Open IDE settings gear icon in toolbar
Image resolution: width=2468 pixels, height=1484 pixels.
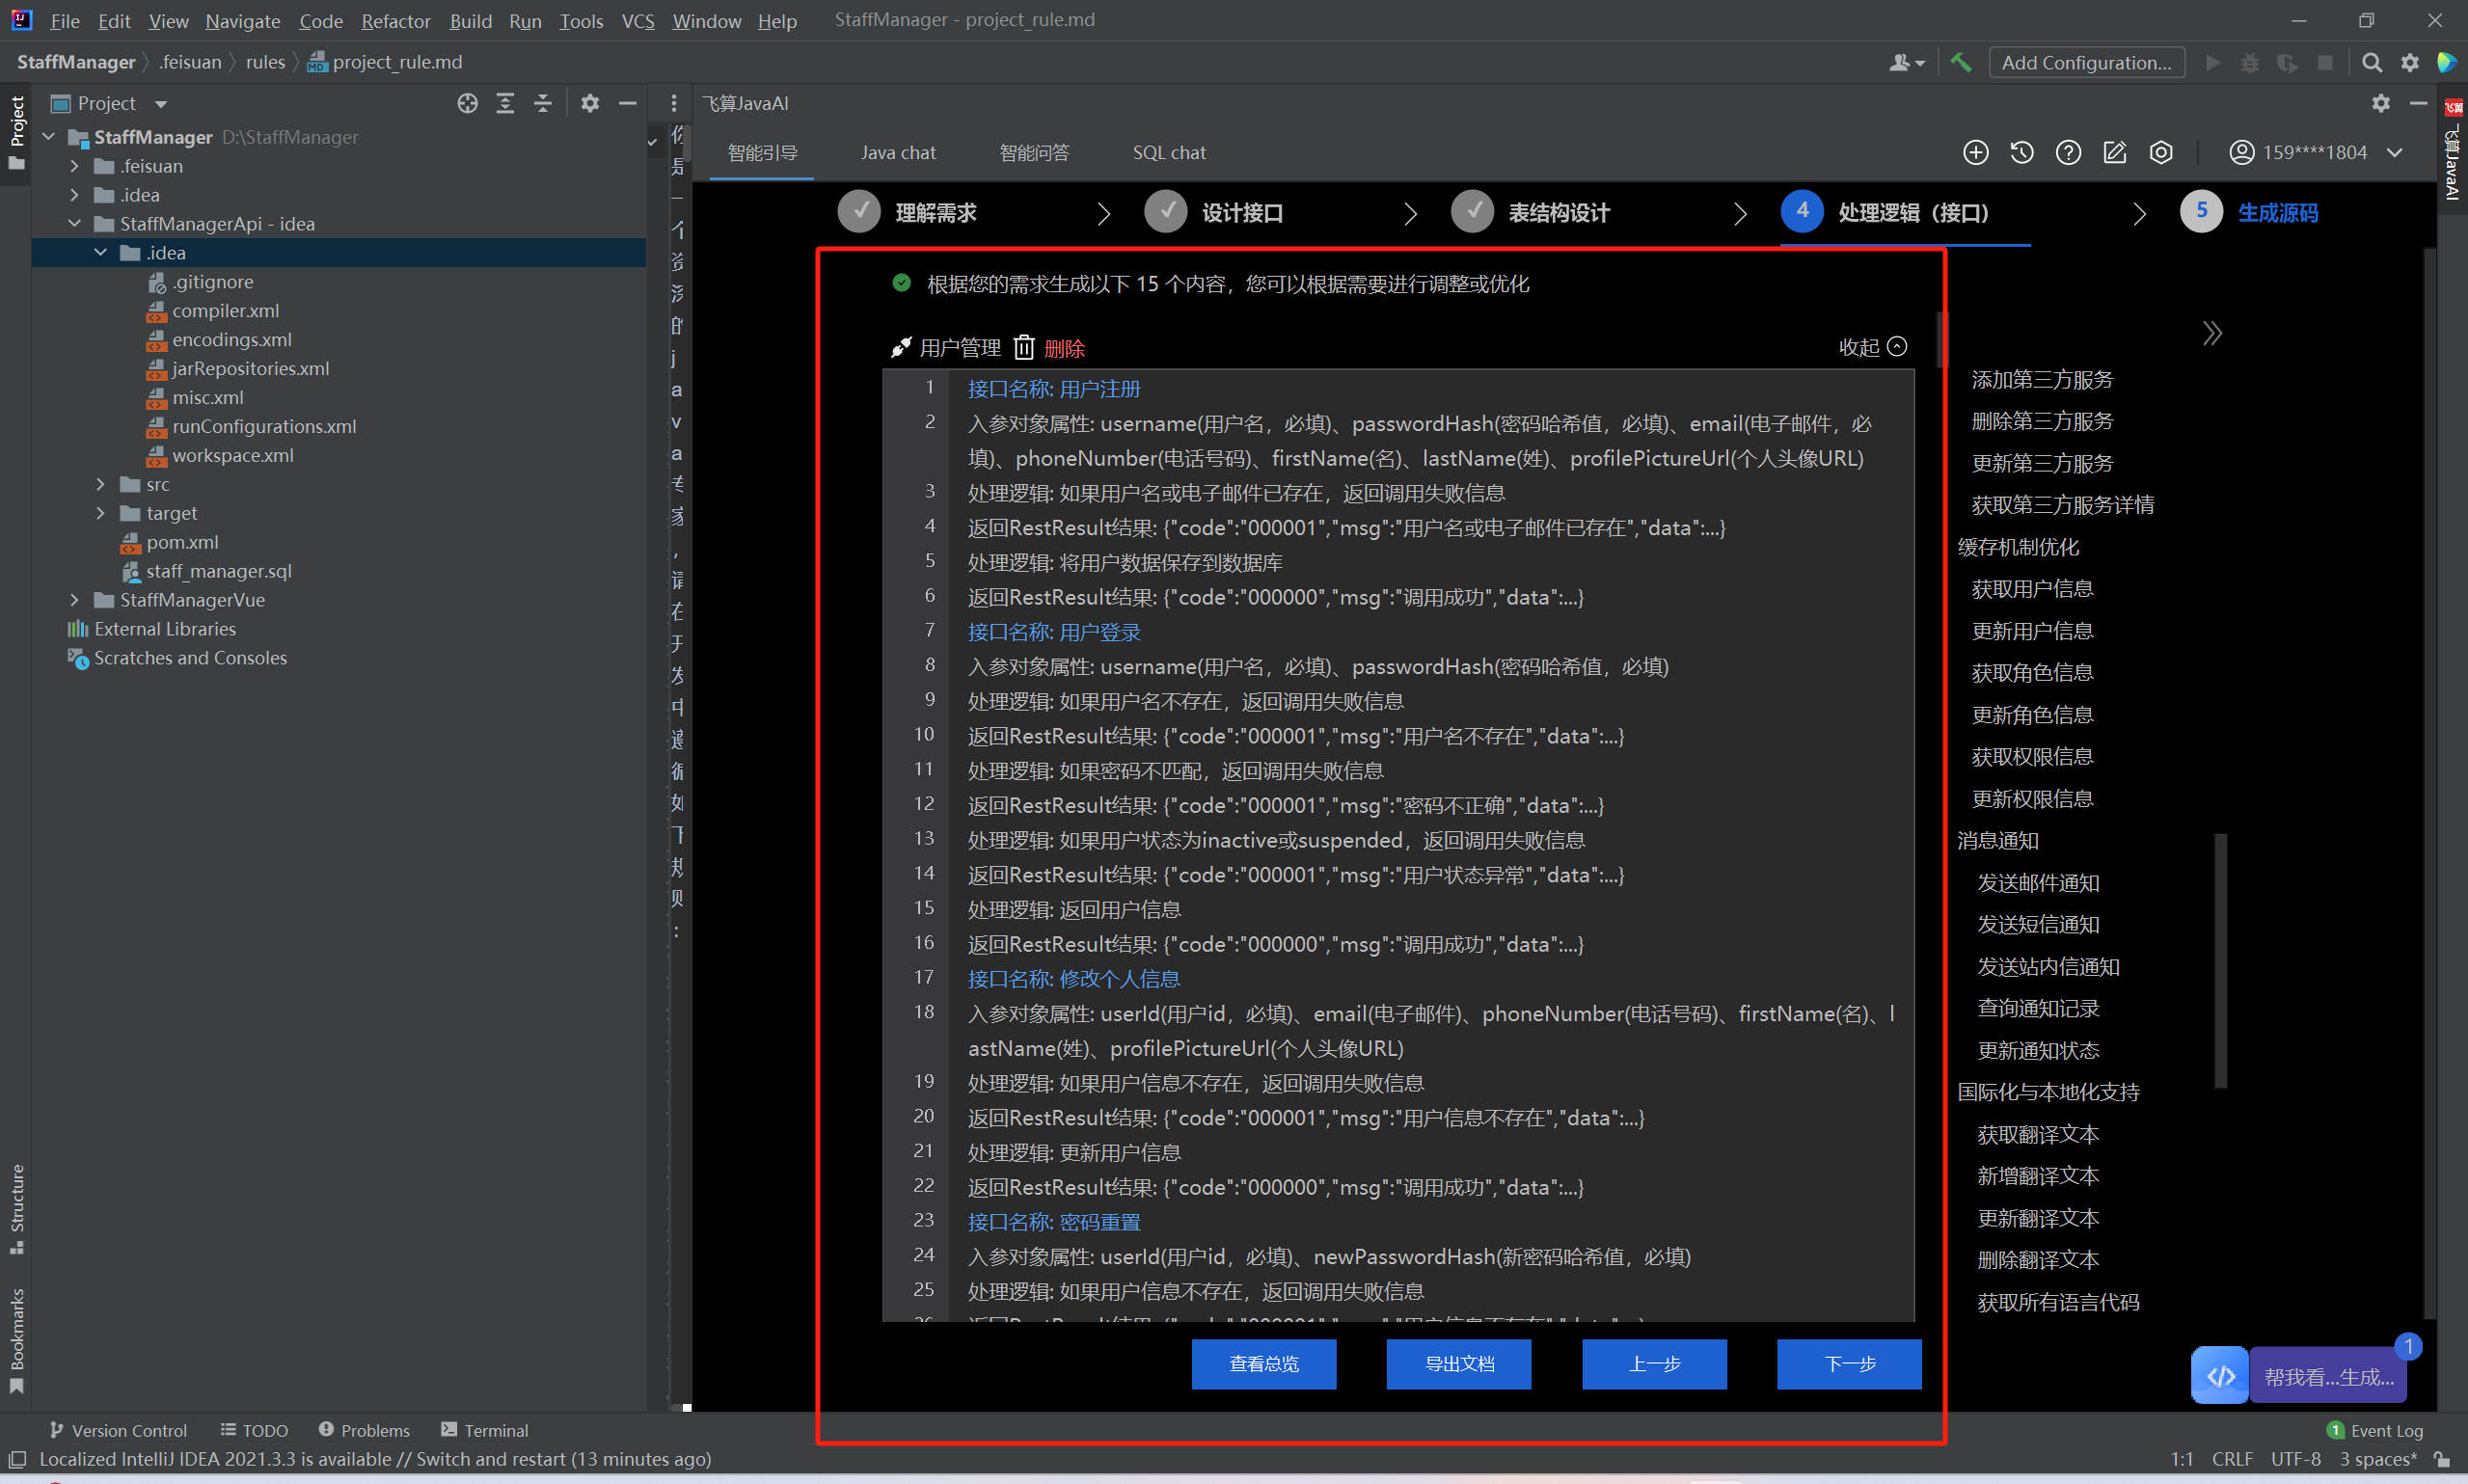(x=2410, y=62)
